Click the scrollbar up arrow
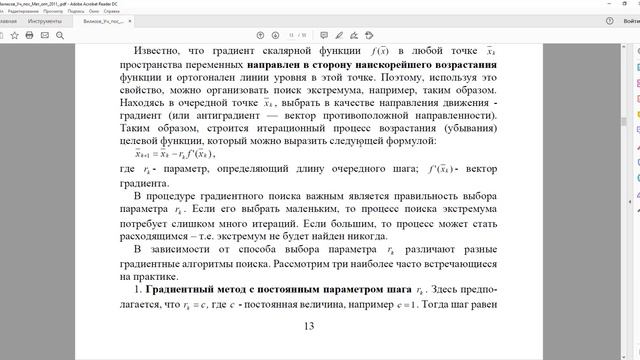The width and height of the screenshot is (640, 360). tap(623, 47)
